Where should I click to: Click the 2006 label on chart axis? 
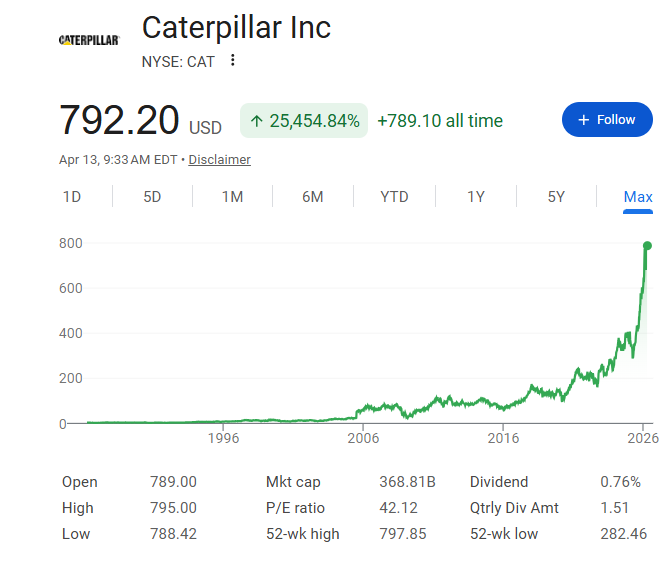click(x=363, y=438)
